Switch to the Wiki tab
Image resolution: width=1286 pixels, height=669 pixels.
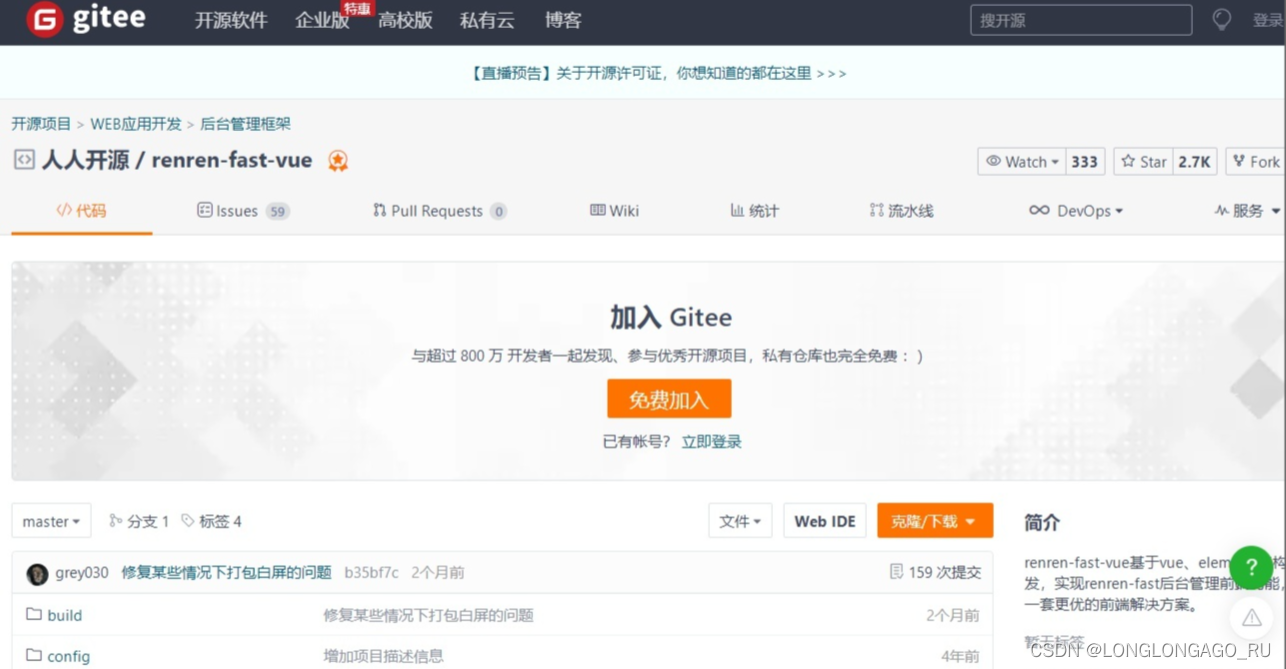(x=614, y=211)
